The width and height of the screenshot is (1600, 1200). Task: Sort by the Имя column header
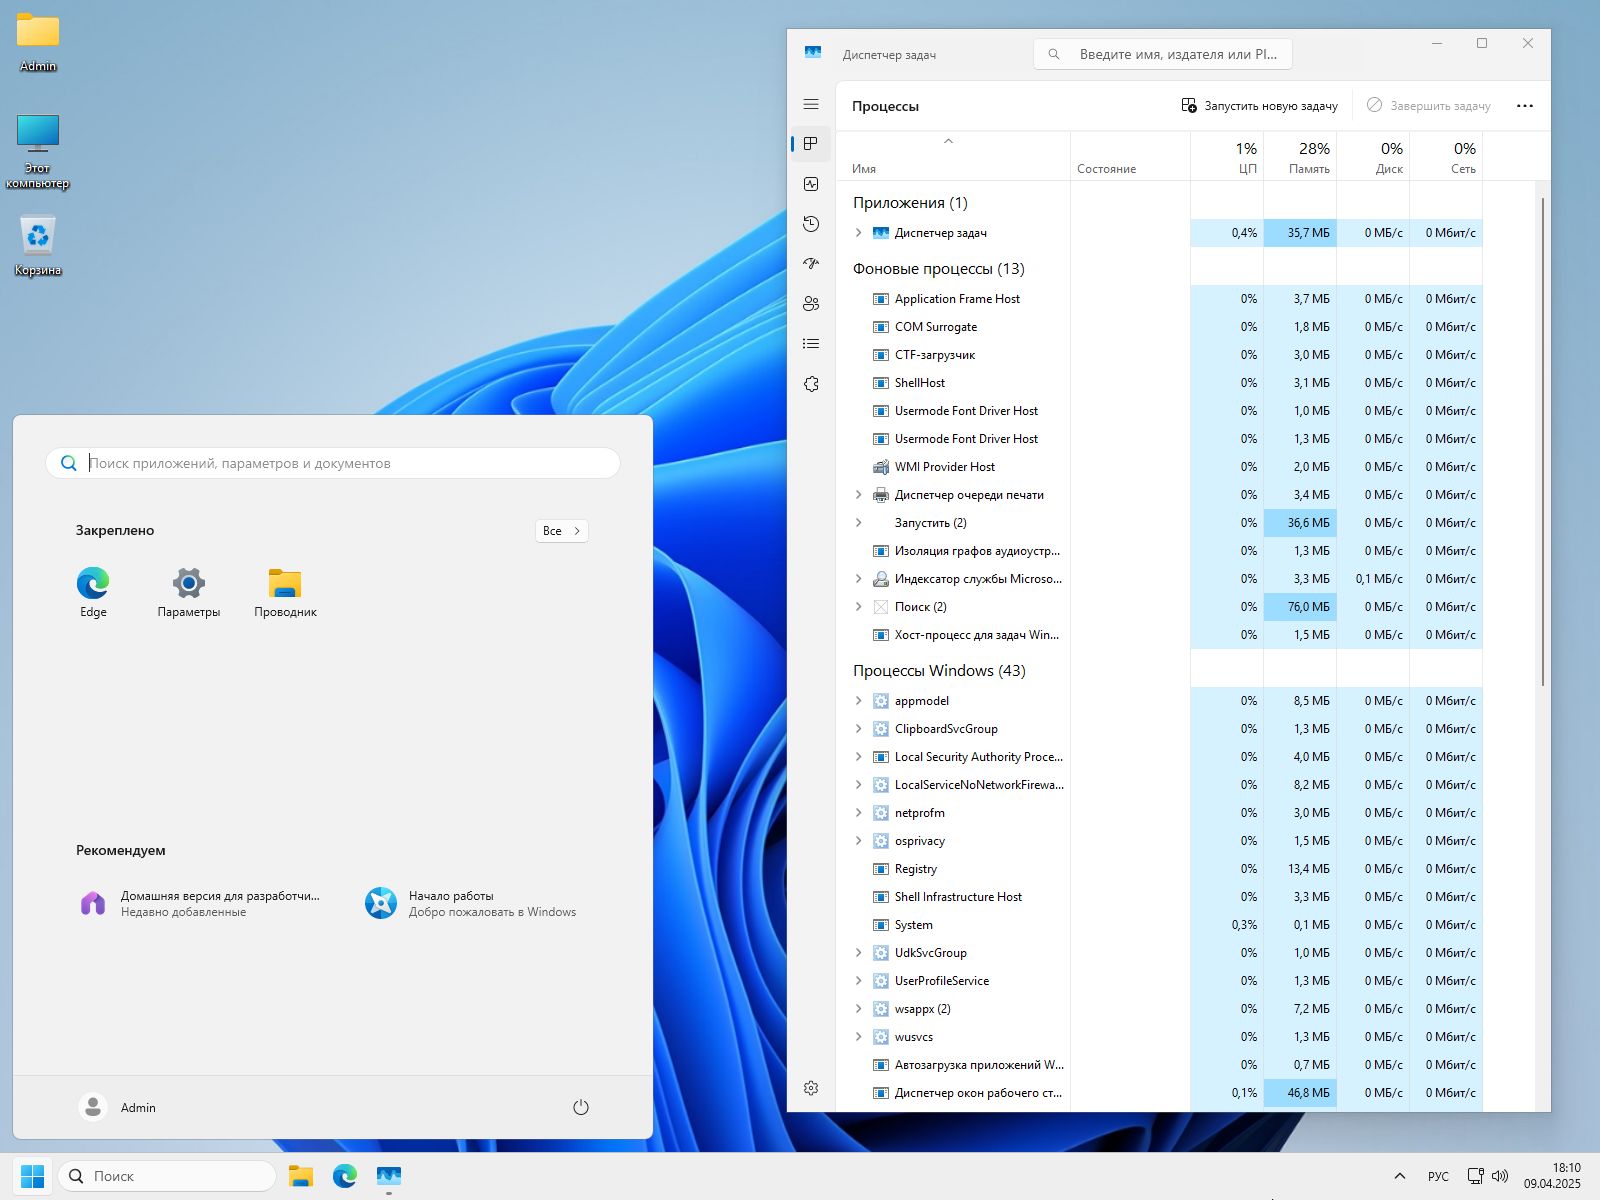(x=953, y=156)
